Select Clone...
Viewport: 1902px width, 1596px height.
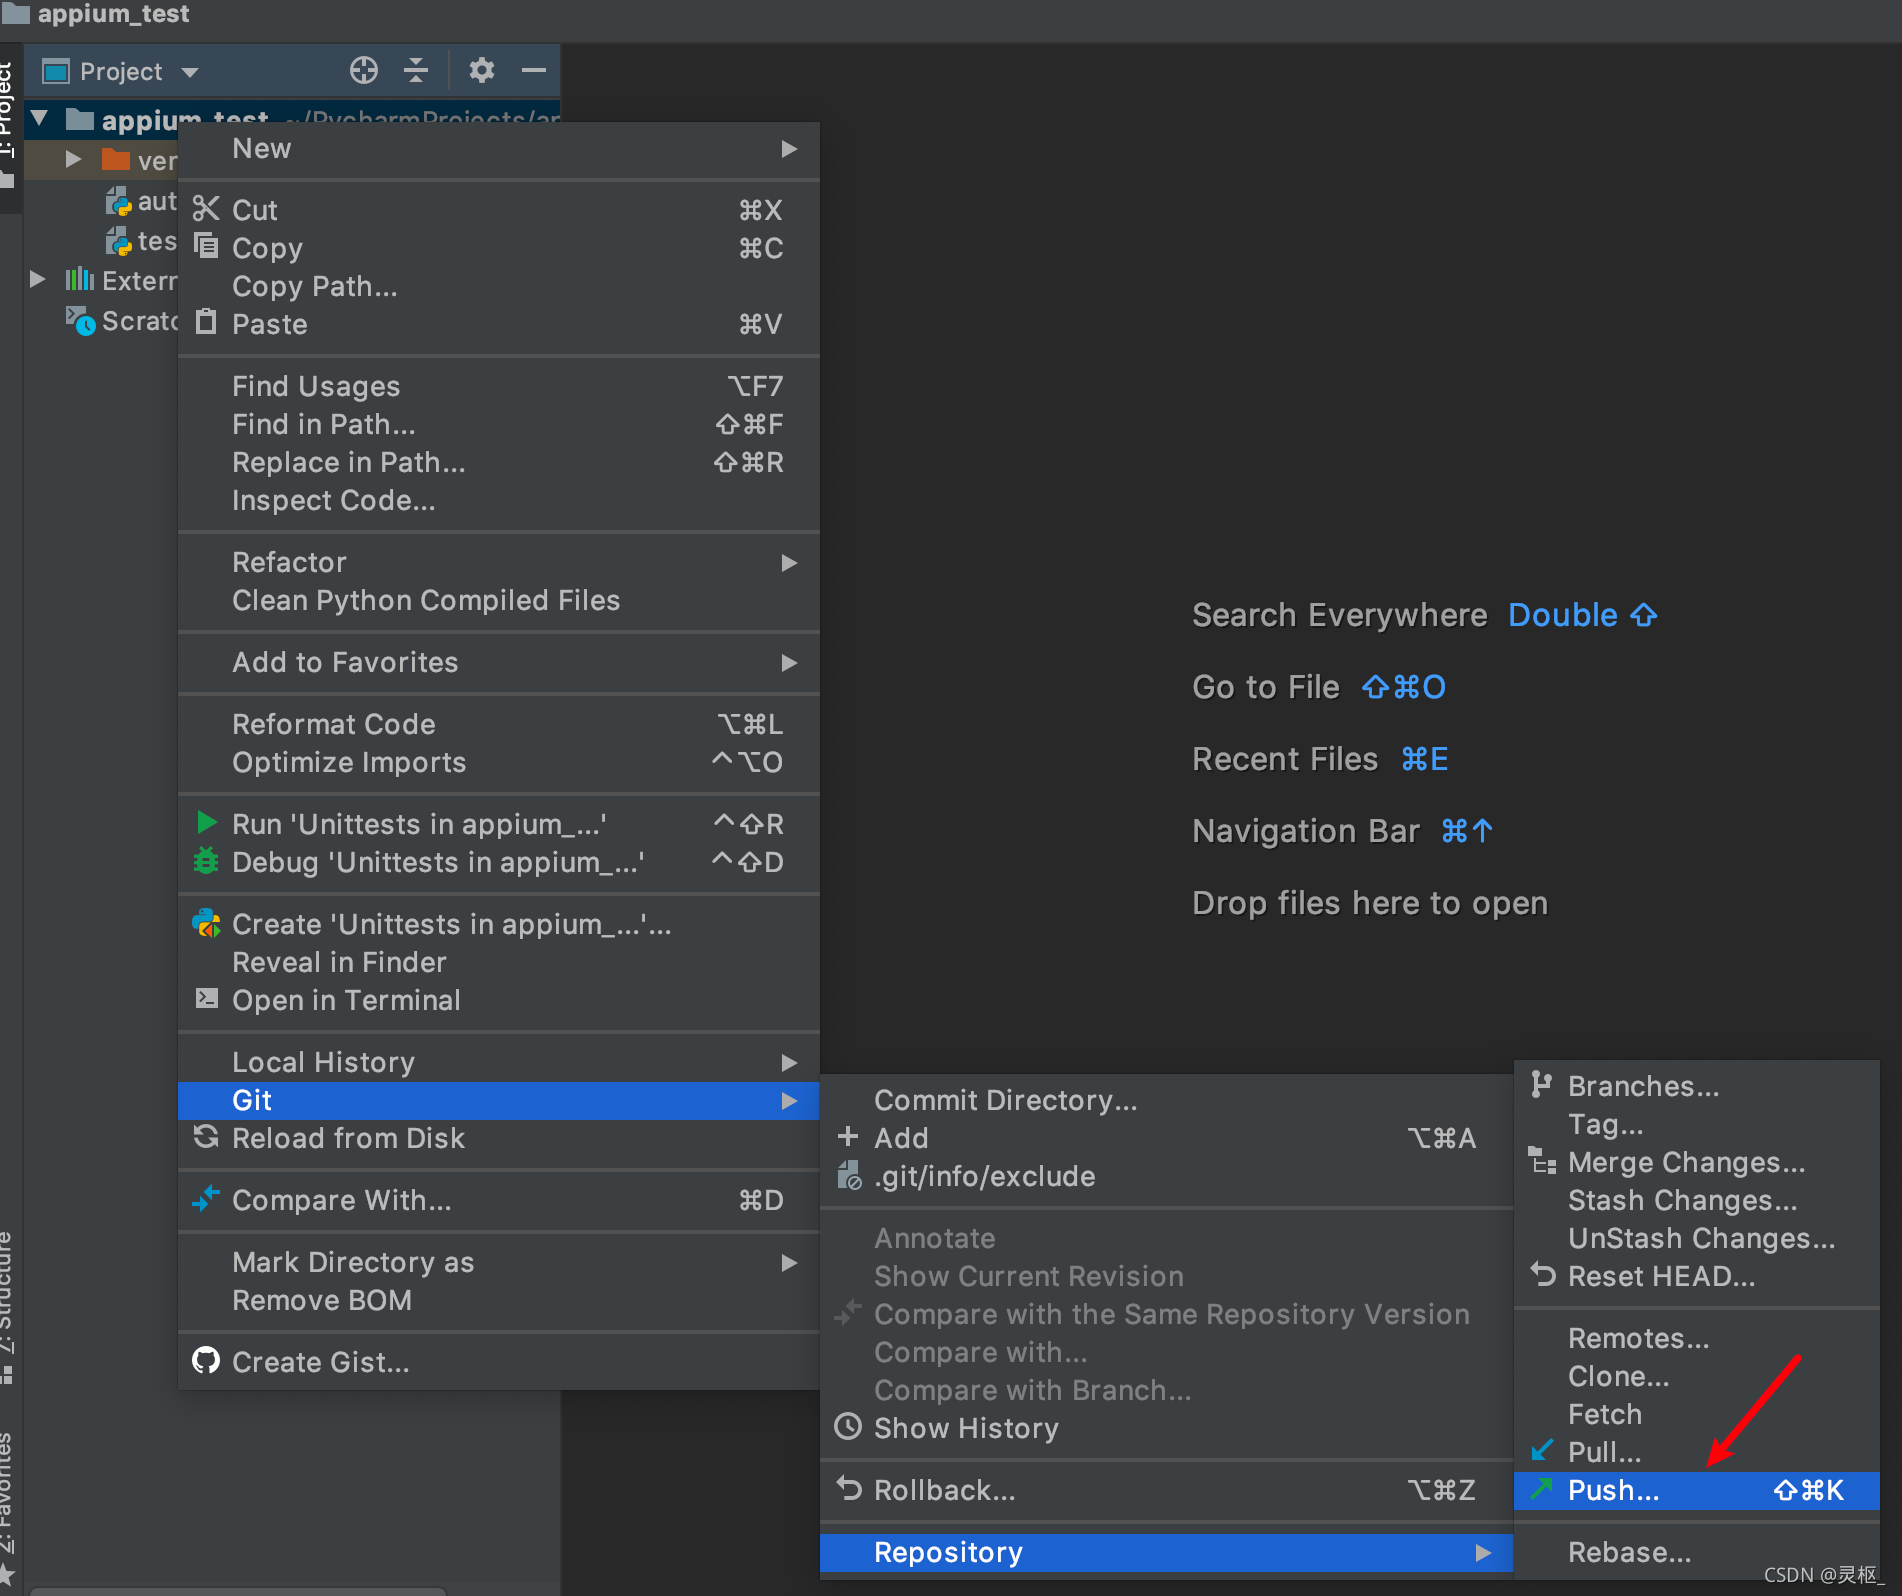tap(1697, 1376)
